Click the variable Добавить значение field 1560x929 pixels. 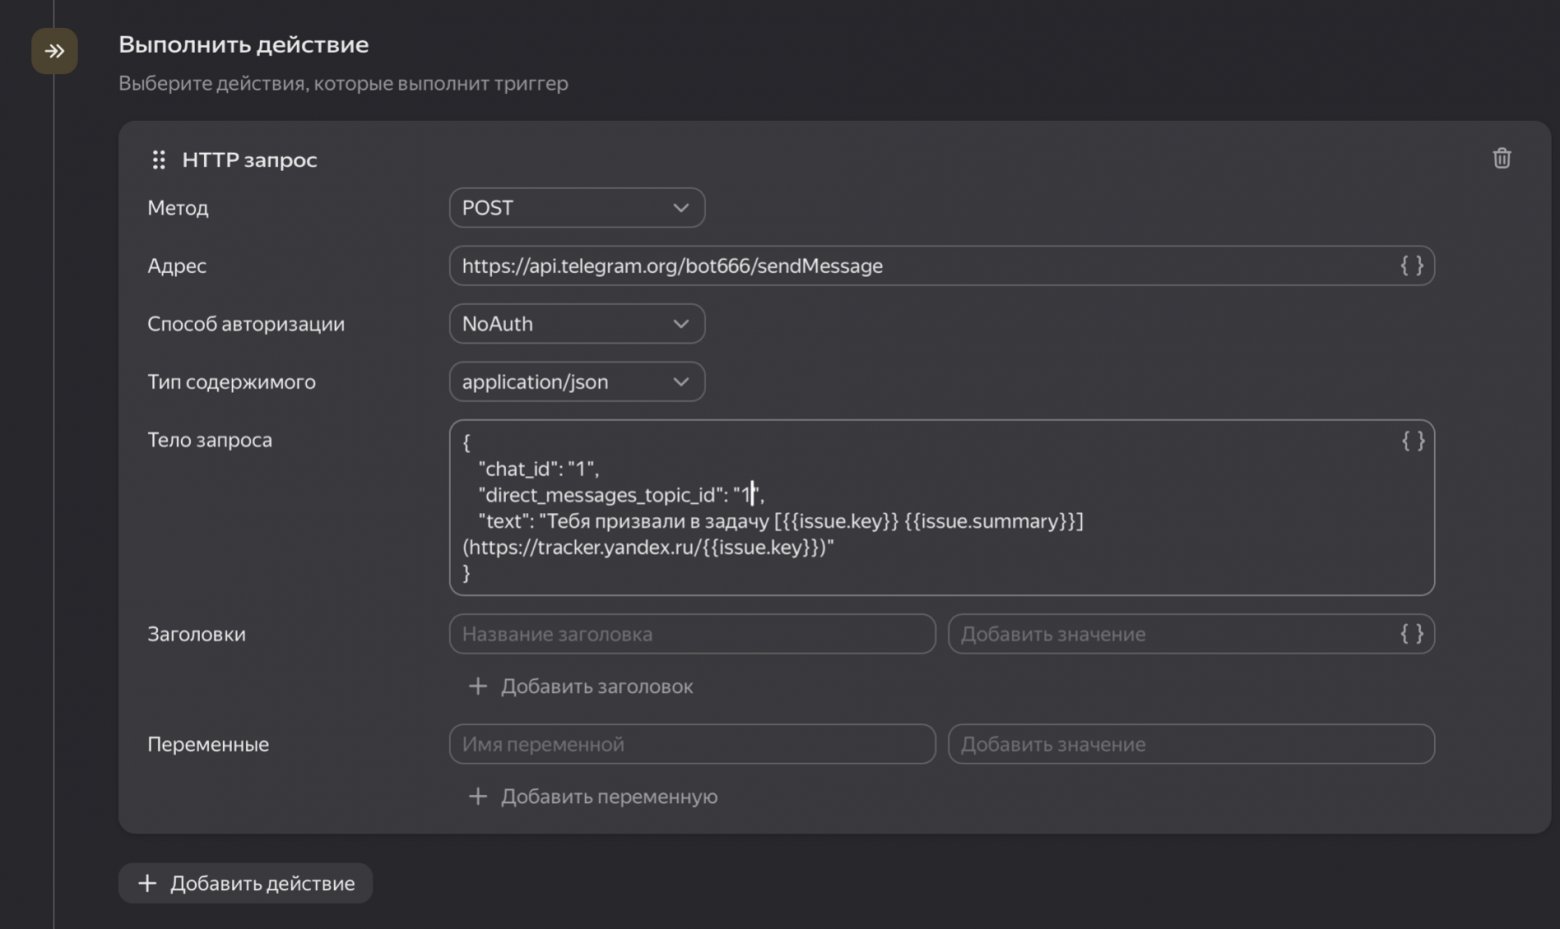pos(1190,744)
